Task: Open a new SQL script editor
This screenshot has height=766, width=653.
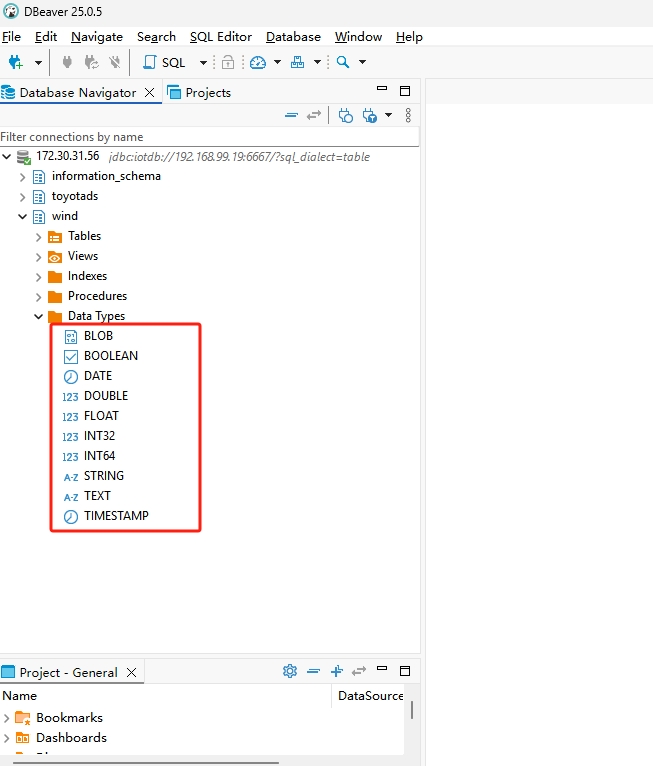Action: click(164, 62)
